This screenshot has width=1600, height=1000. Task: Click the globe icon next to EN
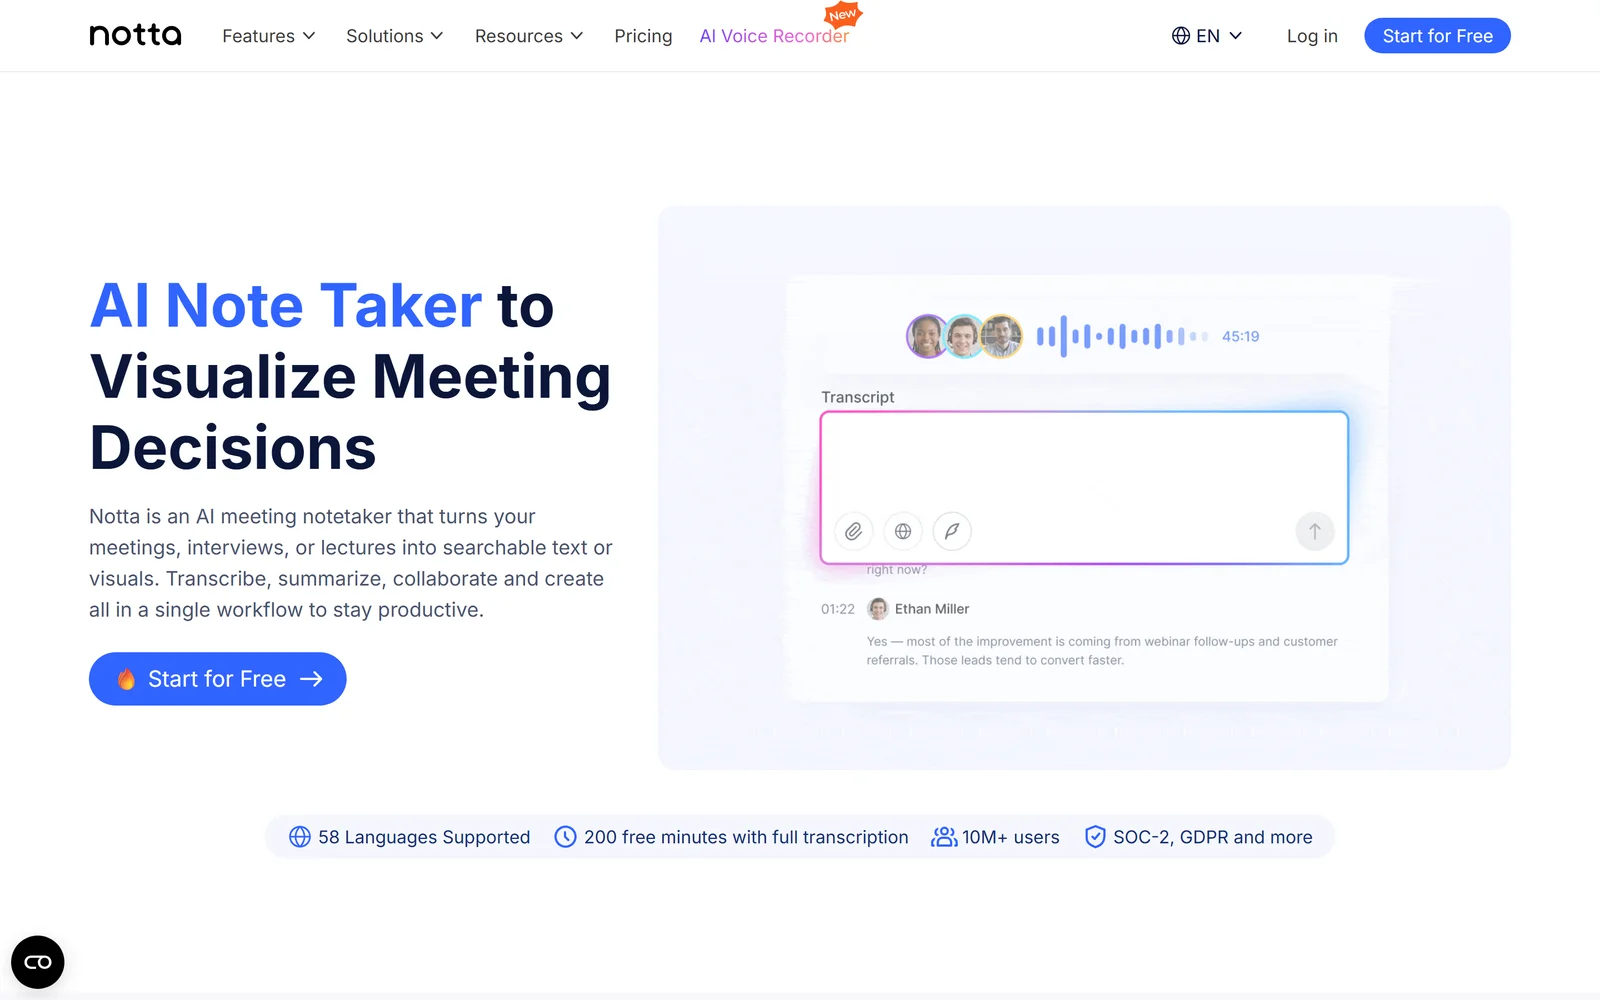point(1181,36)
